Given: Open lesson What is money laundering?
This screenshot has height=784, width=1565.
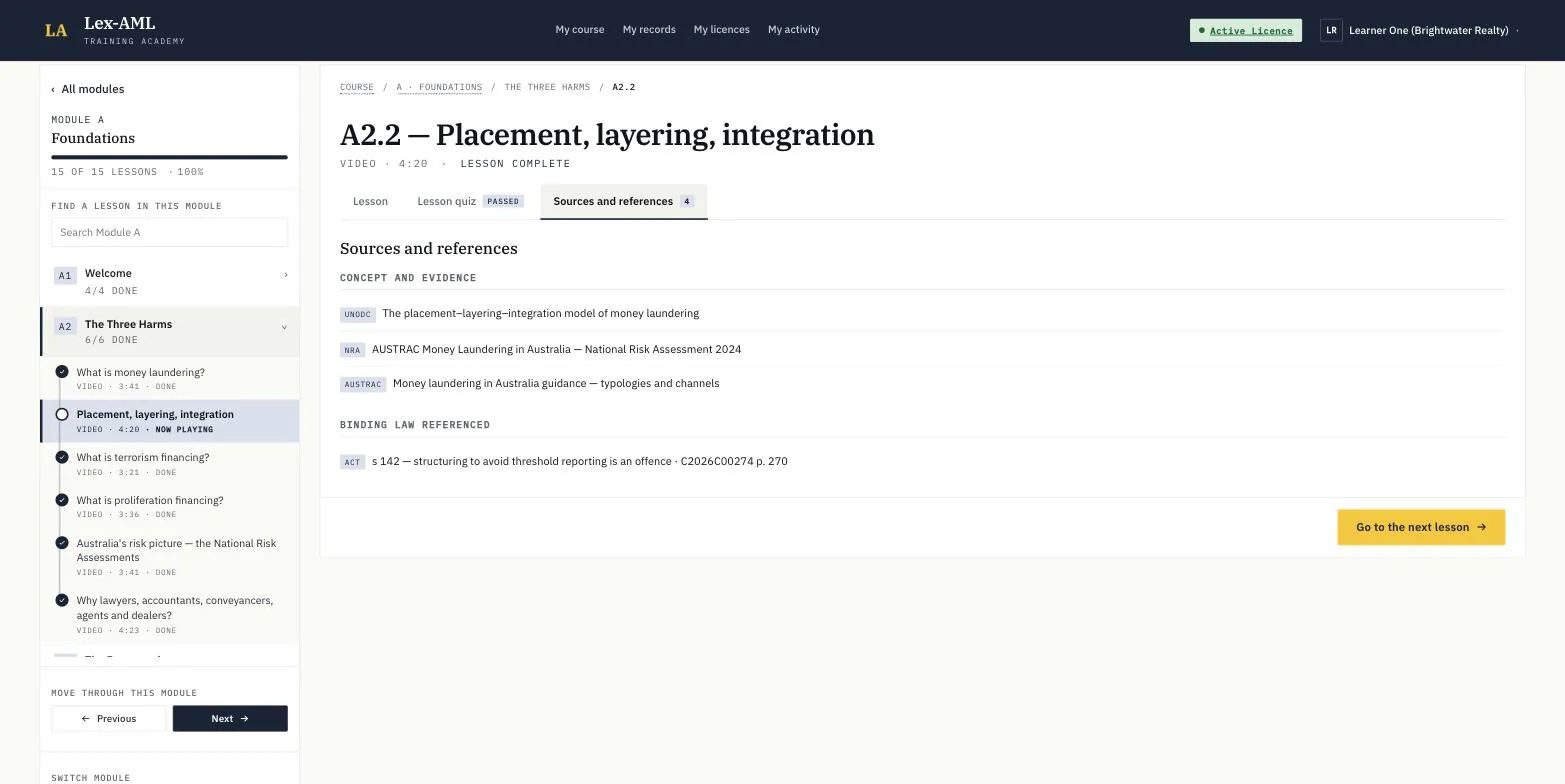Looking at the screenshot, I should 170,378.
